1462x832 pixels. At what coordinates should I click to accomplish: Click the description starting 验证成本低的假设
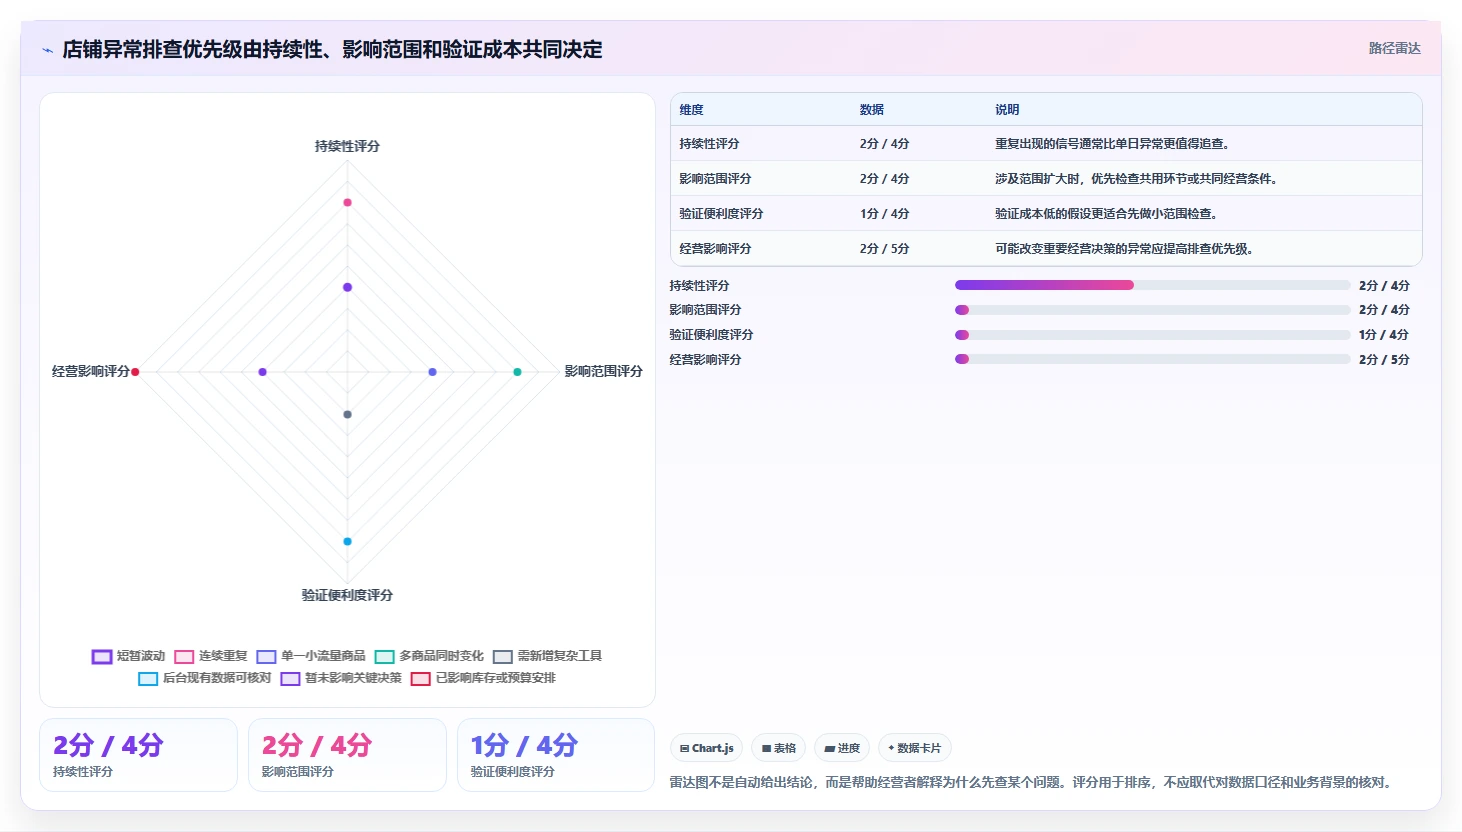pos(1106,214)
